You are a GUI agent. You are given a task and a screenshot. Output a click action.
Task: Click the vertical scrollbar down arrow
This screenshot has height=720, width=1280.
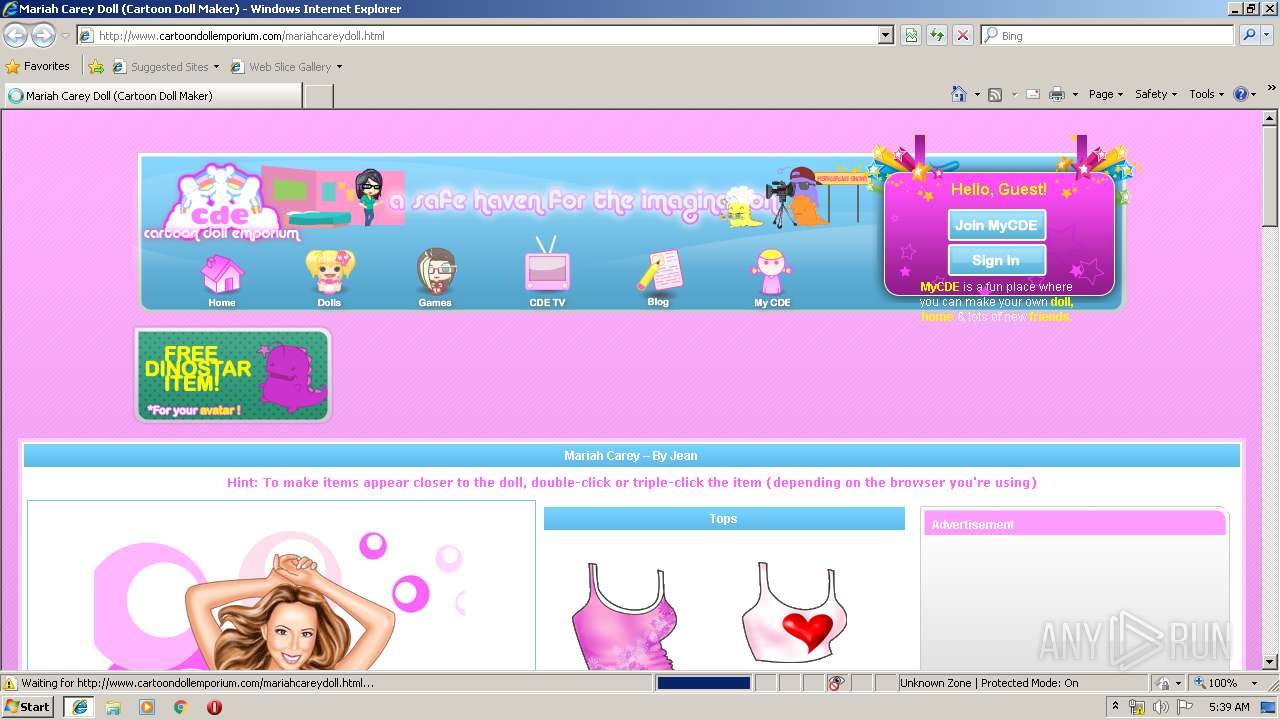1270,662
